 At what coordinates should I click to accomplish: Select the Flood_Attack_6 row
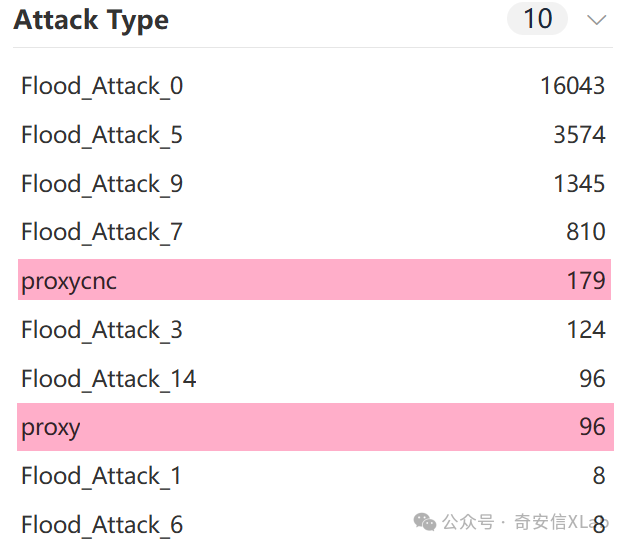314,524
